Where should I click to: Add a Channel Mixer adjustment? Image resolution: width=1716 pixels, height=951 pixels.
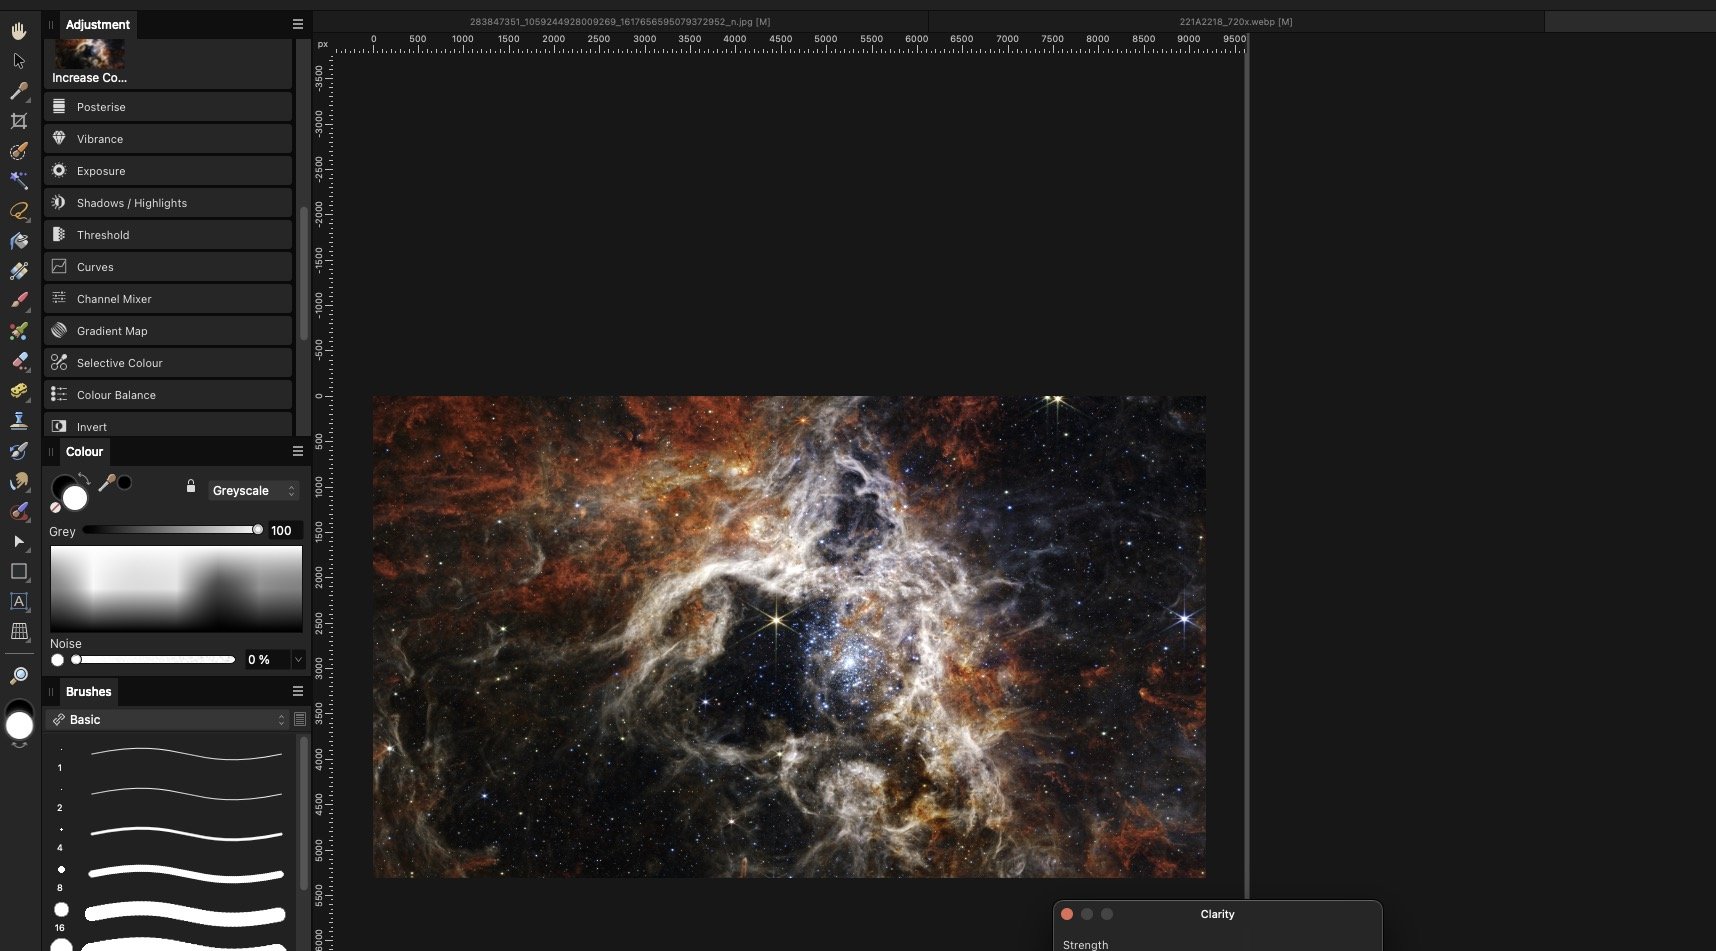pos(168,299)
